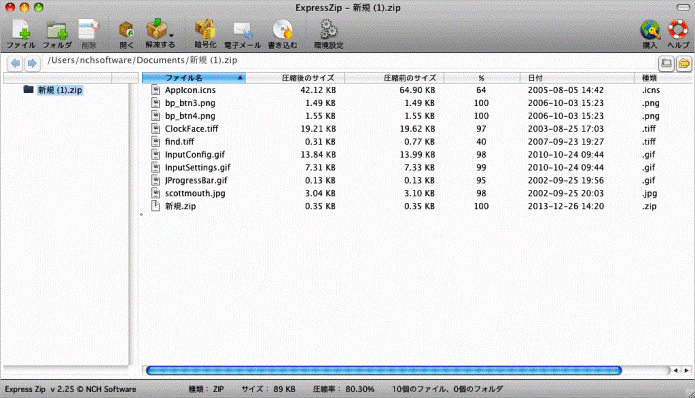
Task: Click the green zoom window button
Action: click(39, 7)
